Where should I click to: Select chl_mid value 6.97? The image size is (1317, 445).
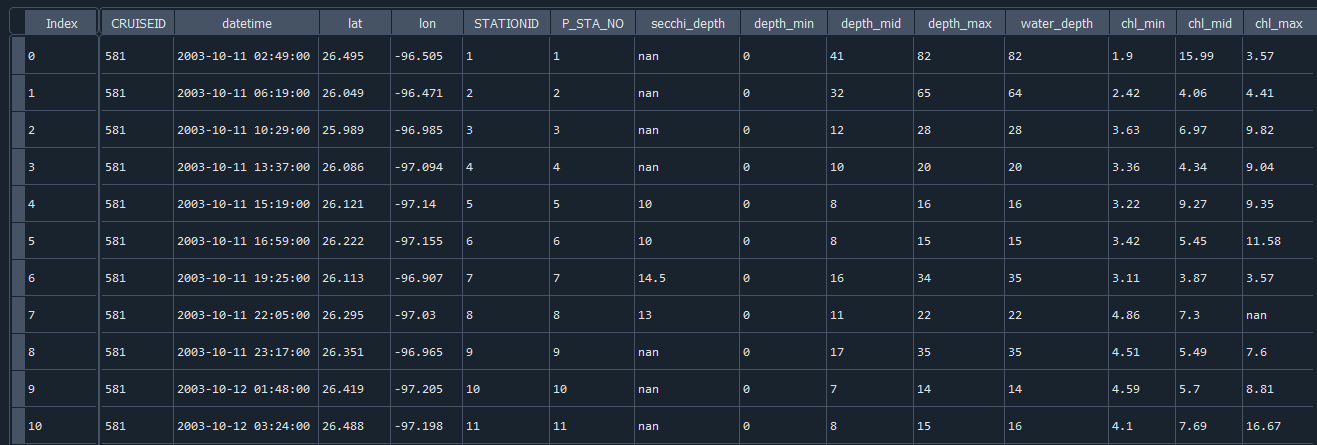[x=1209, y=129]
